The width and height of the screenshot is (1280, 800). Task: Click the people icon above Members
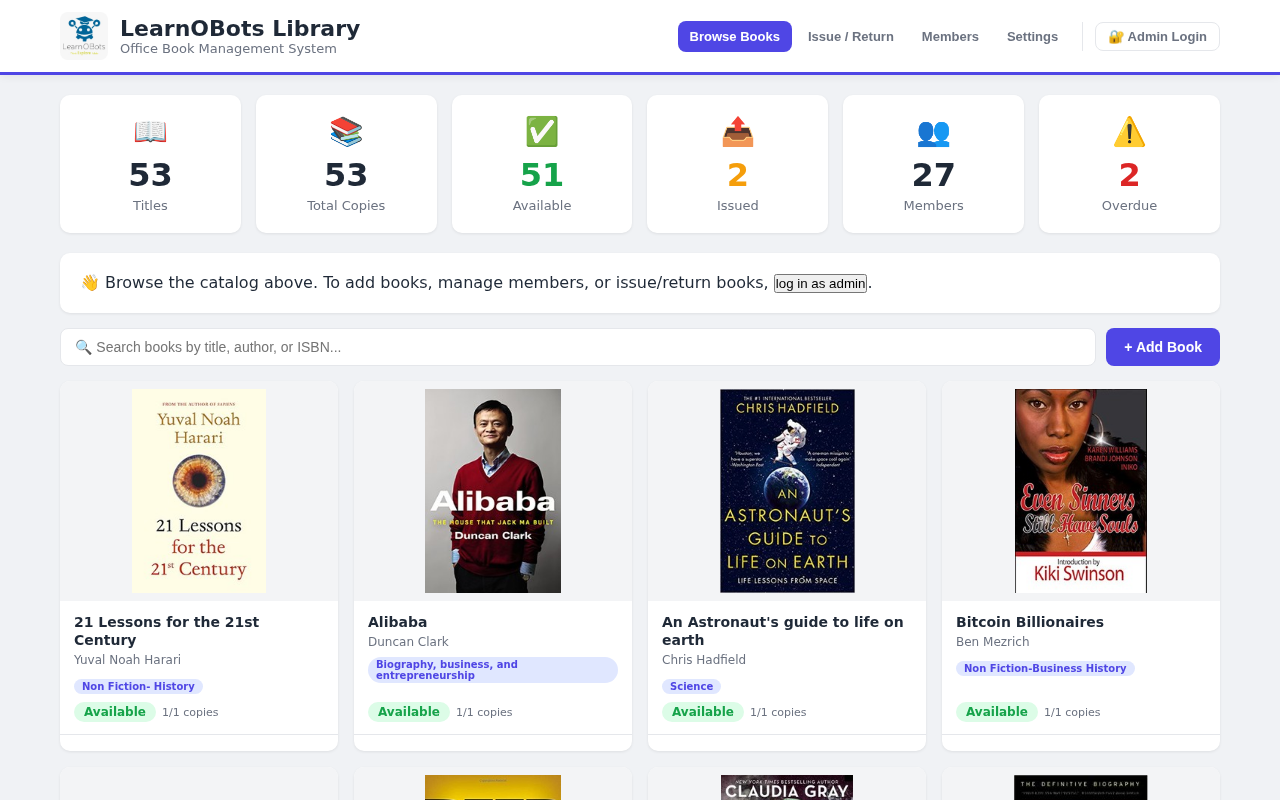[x=933, y=132]
